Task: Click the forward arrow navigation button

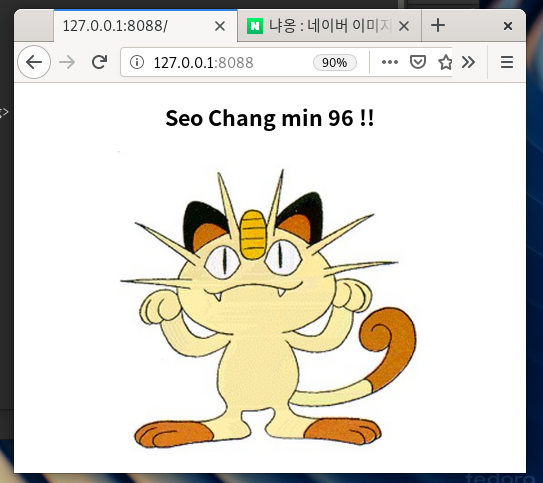Action: pos(67,62)
